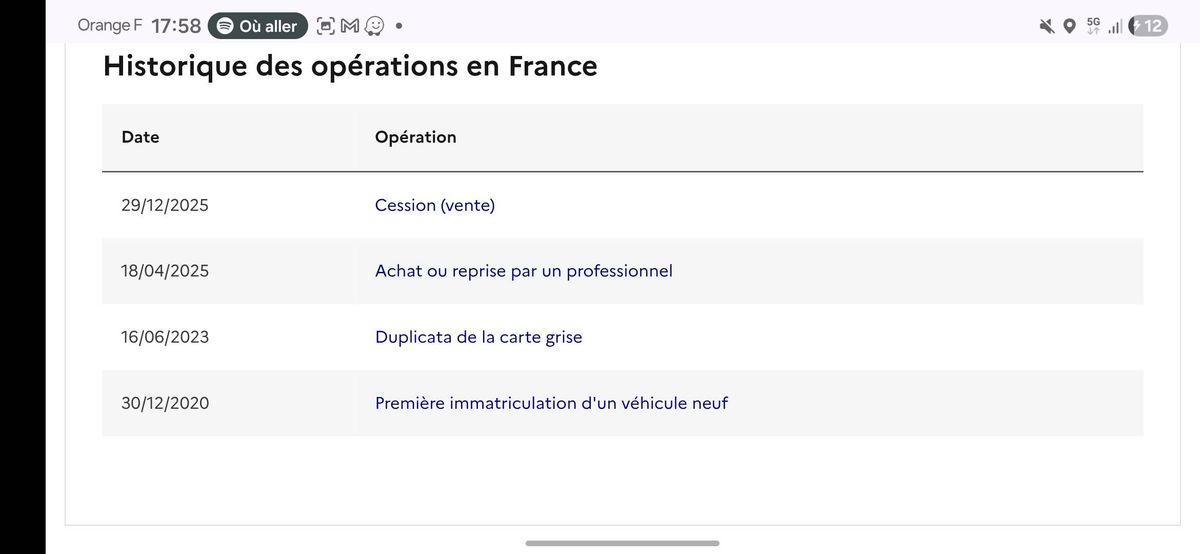
Task: Tap the "Historique des opérations en France" heading
Action: pos(350,66)
